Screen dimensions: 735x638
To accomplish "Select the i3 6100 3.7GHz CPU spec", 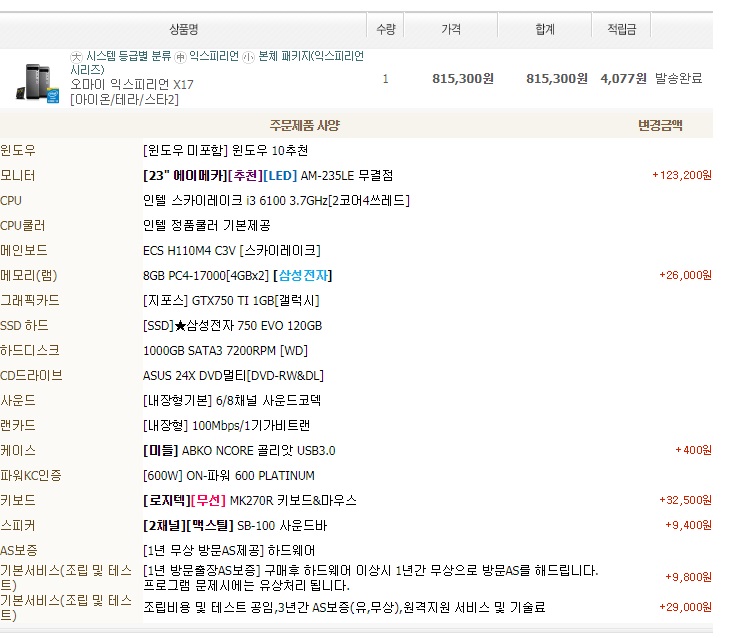I will [276, 201].
